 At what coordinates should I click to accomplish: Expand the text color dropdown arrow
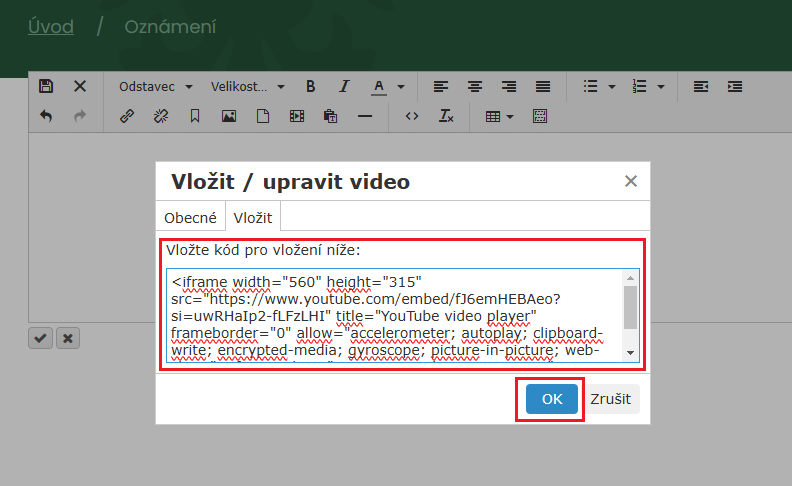400,87
